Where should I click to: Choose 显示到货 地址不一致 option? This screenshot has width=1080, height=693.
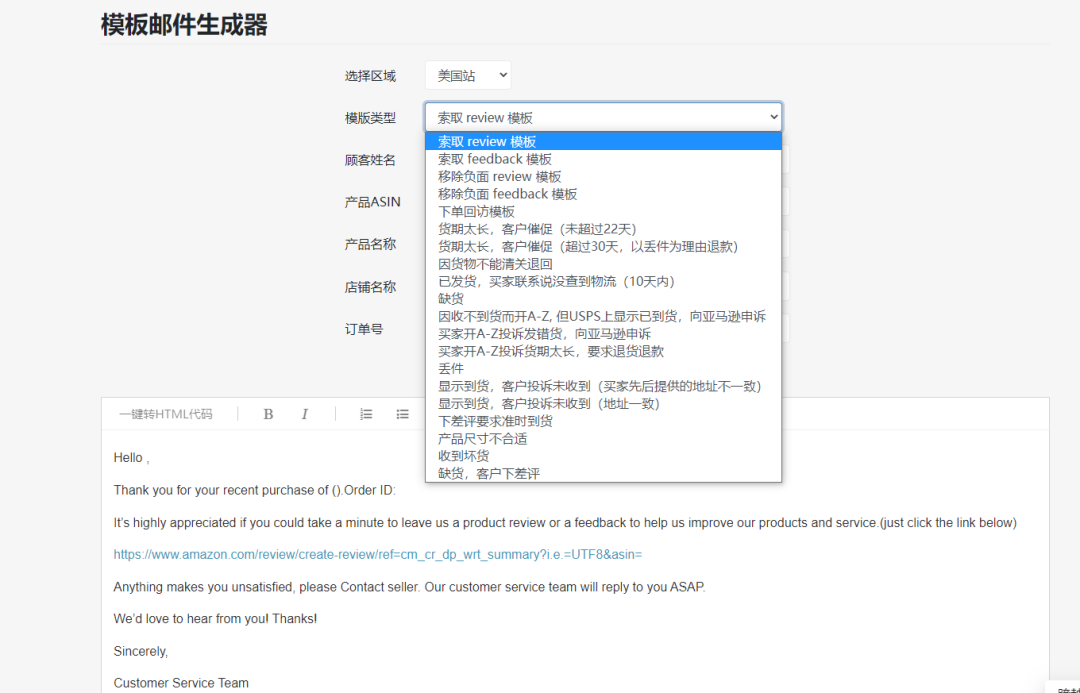[603, 386]
